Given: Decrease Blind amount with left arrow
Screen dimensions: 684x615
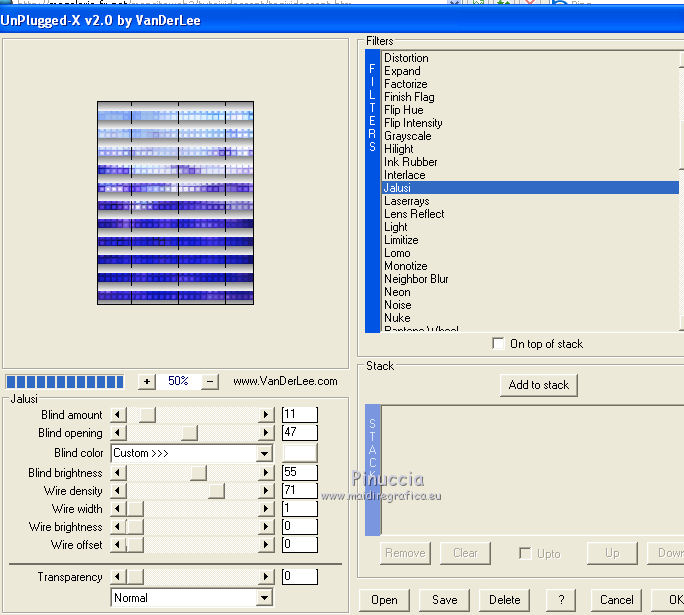Looking at the screenshot, I should 118,414.
